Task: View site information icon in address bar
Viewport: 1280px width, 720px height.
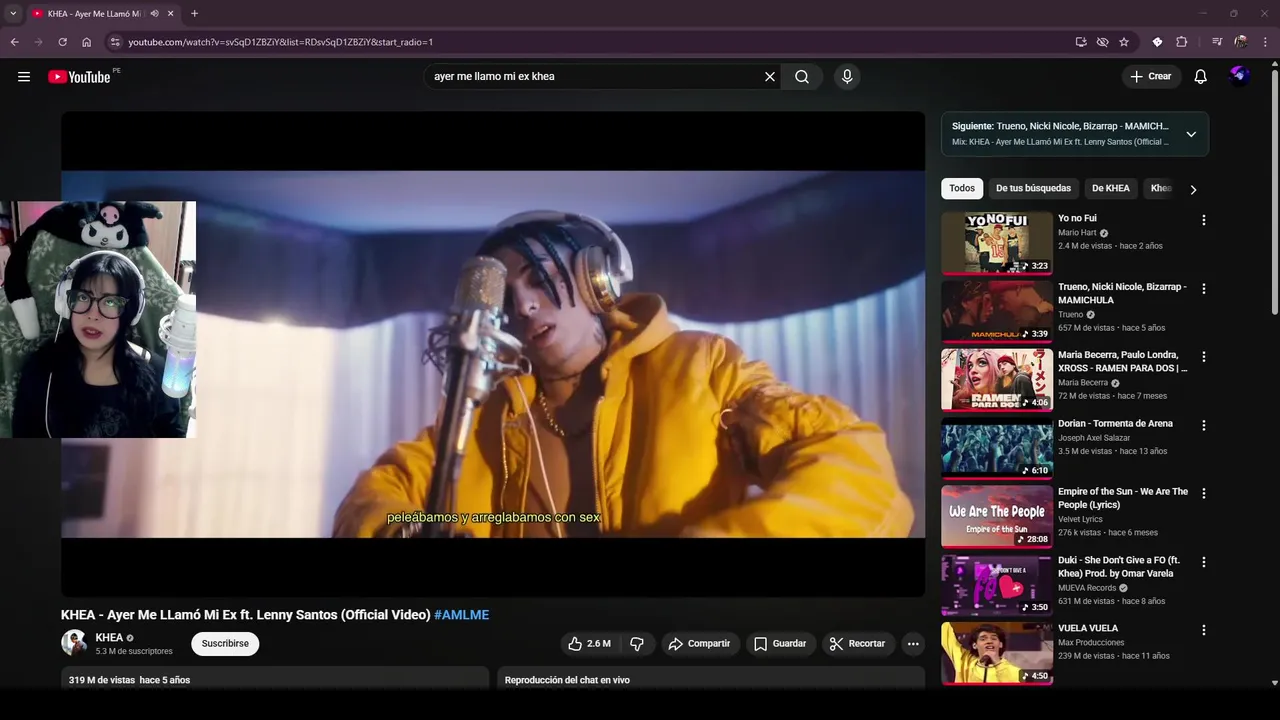Action: coord(115,42)
